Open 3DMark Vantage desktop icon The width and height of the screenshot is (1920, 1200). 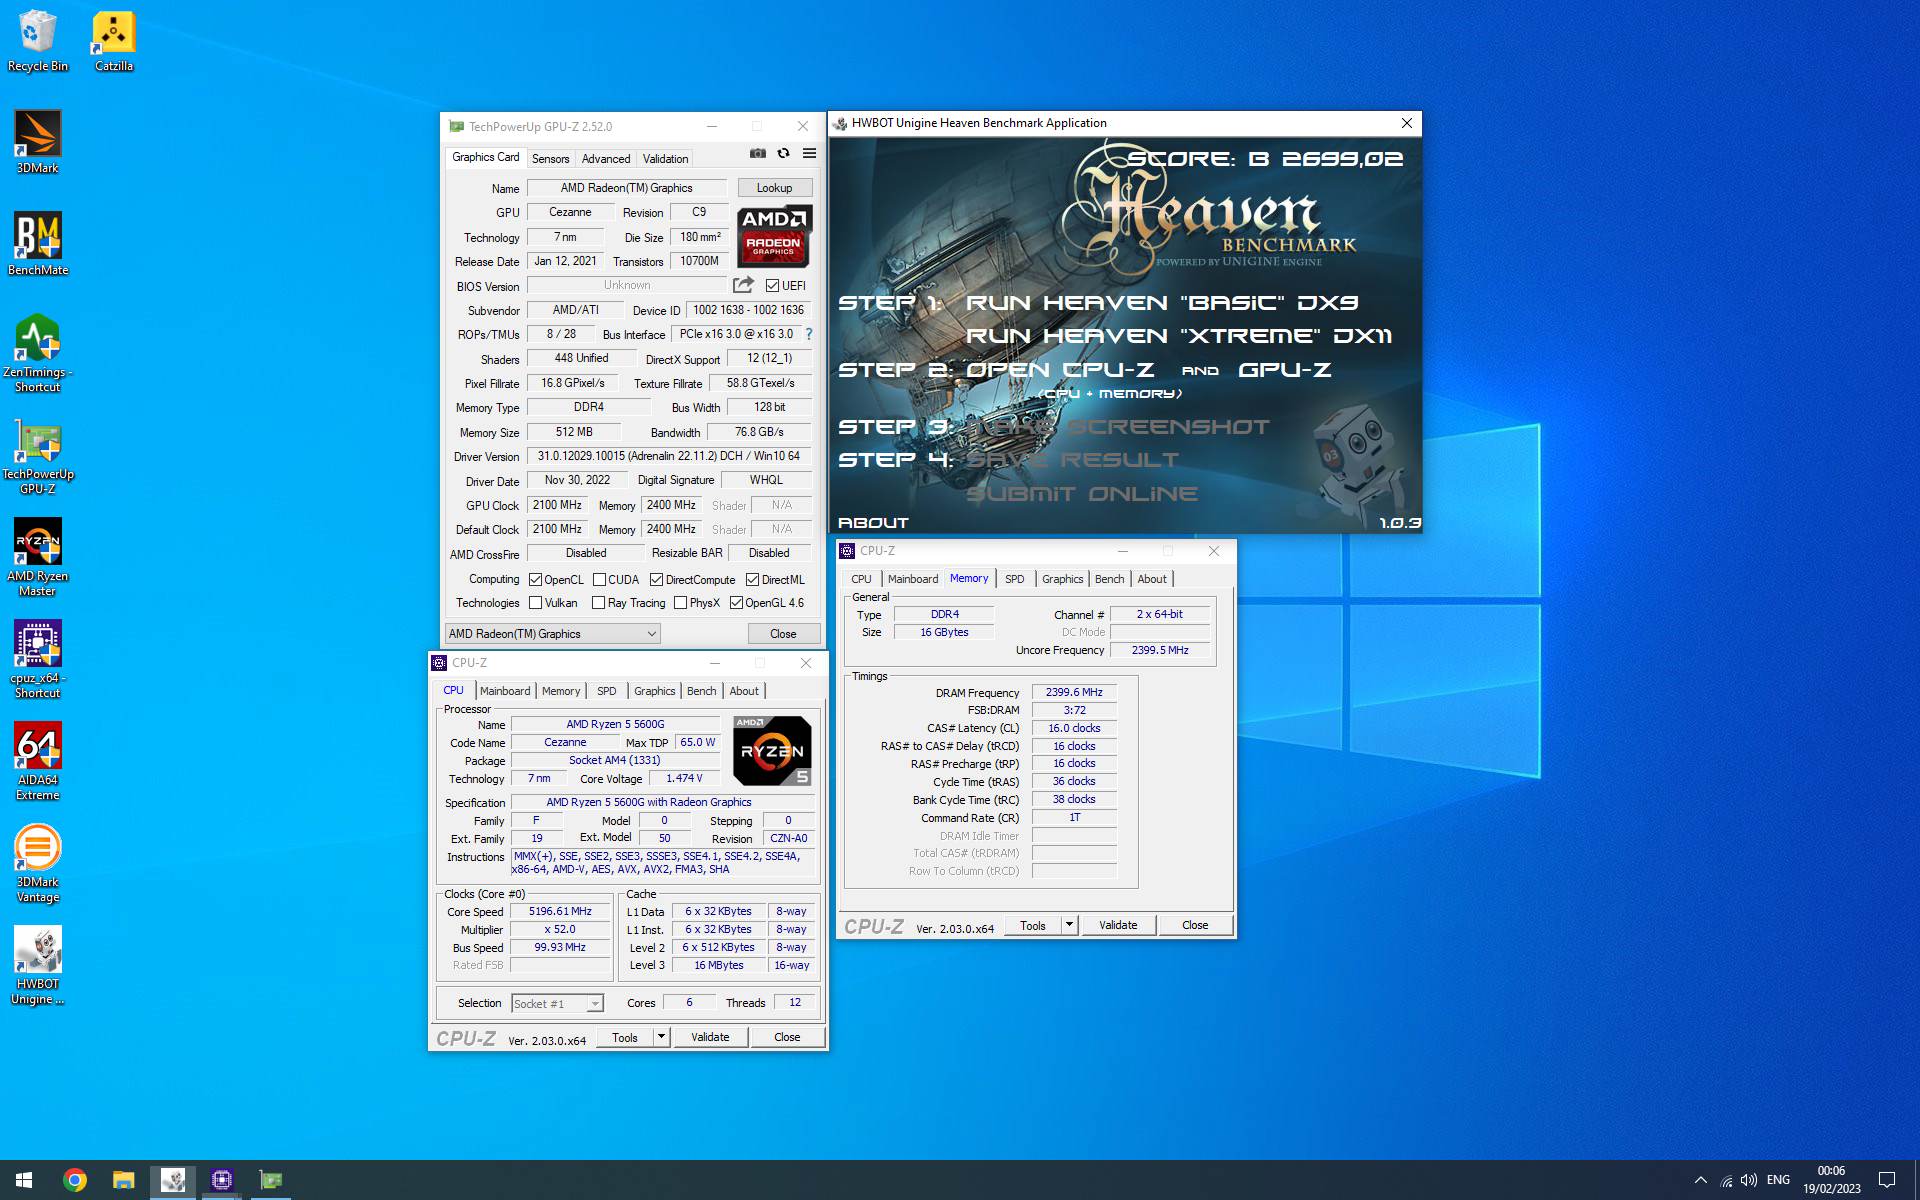tap(37, 863)
